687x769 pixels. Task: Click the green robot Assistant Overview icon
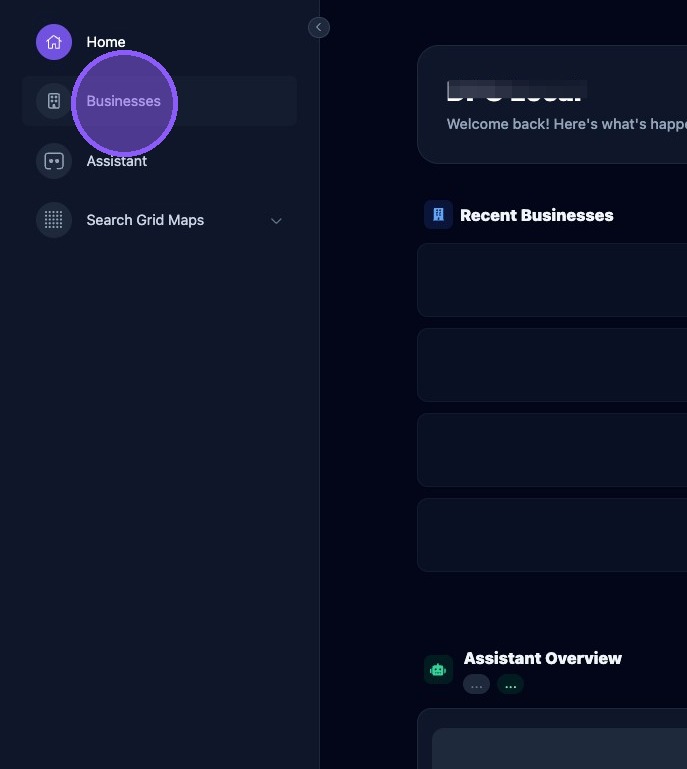438,669
